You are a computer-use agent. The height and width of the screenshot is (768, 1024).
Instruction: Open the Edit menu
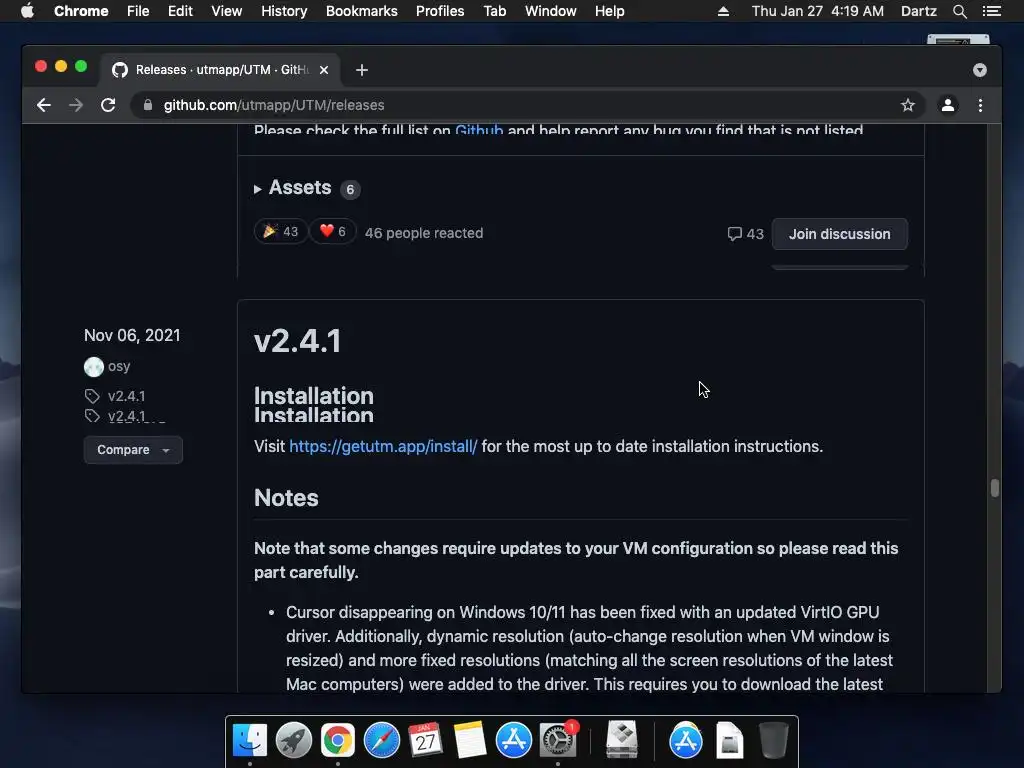coord(180,11)
